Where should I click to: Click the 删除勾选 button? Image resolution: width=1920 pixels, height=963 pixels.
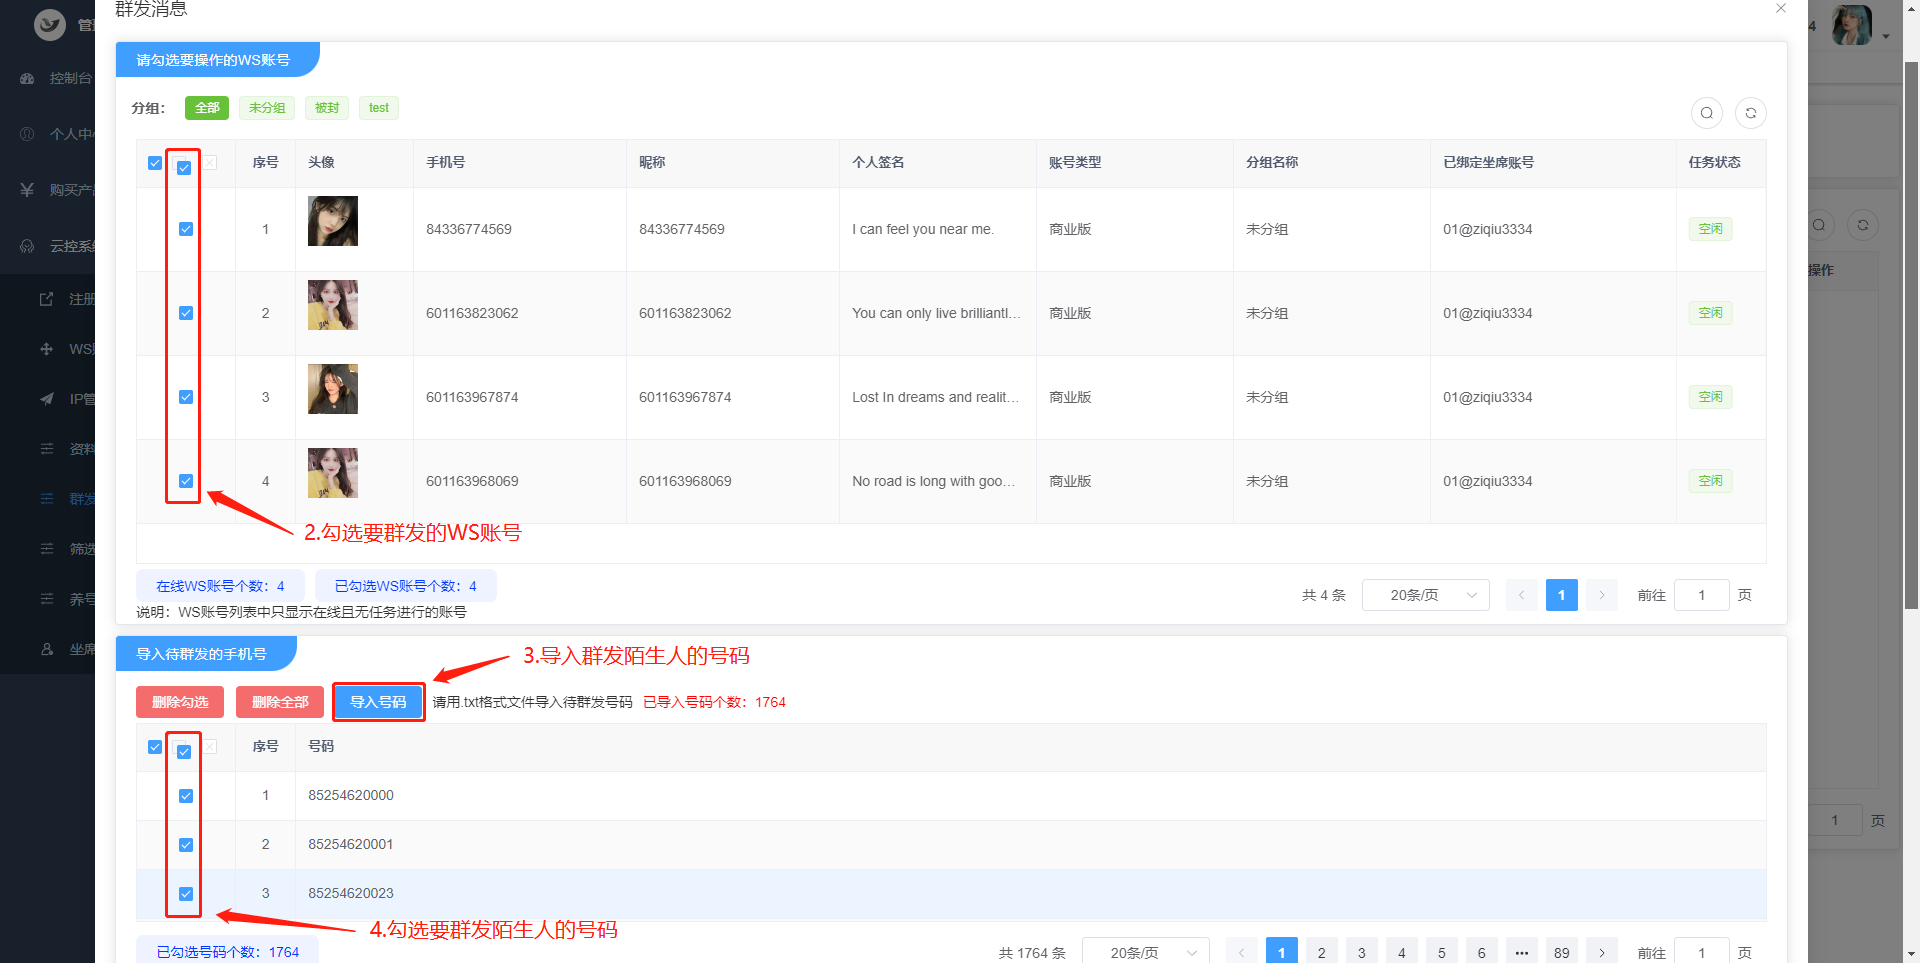[x=180, y=702]
